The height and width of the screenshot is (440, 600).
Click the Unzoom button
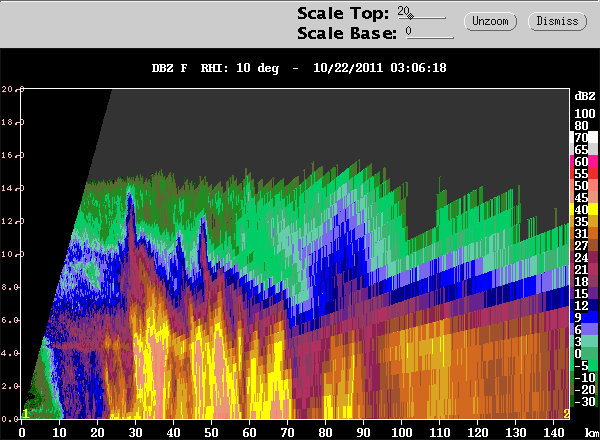pos(490,21)
